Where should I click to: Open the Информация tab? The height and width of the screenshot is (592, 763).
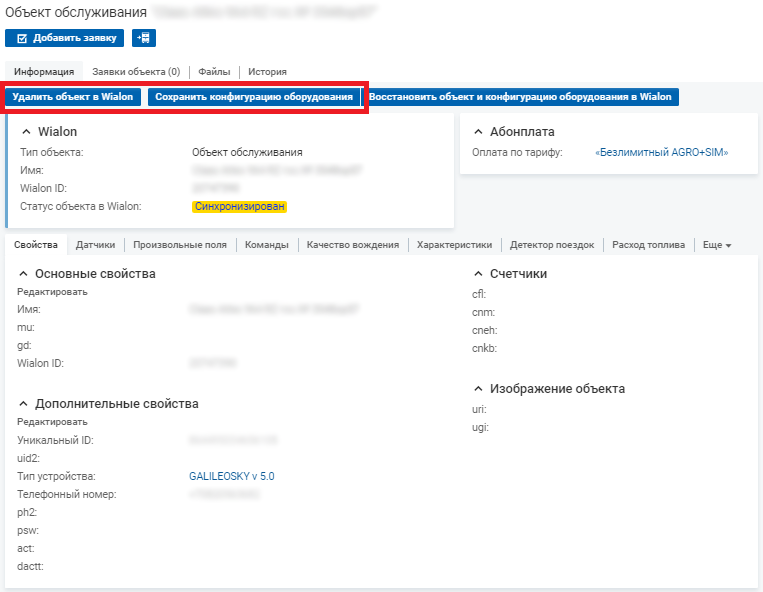tap(44, 72)
